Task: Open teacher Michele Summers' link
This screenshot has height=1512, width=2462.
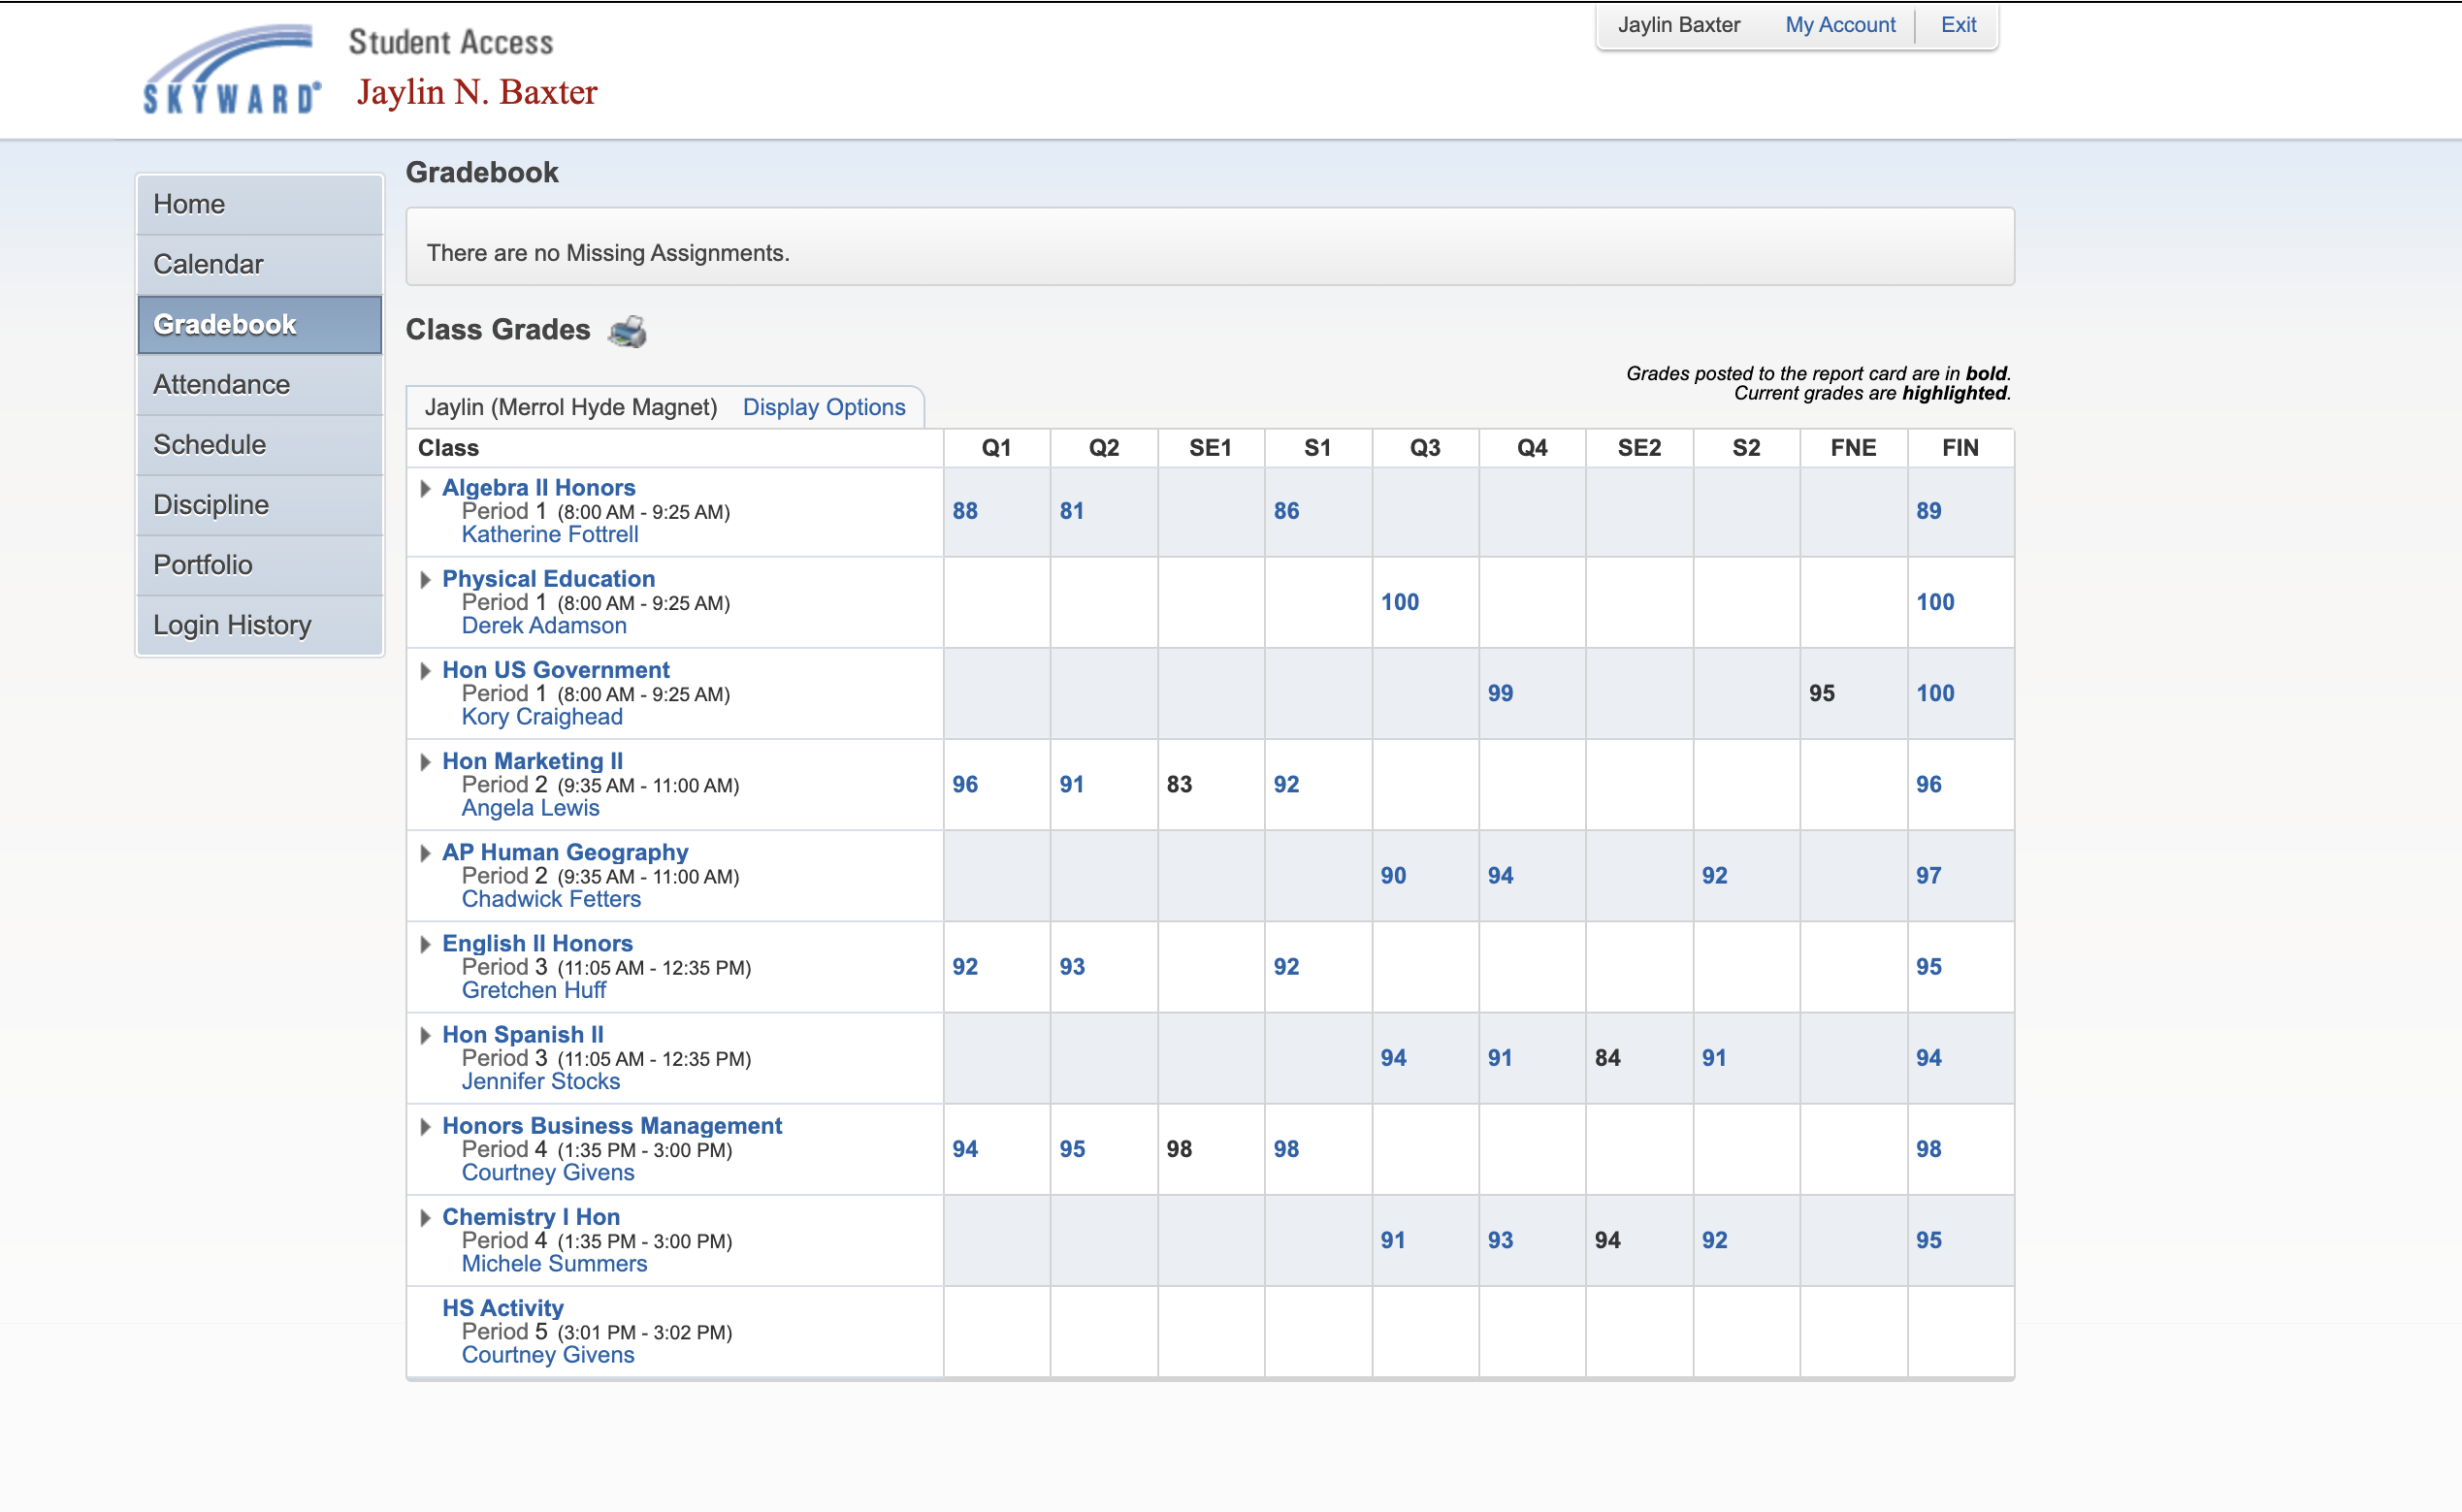Action: pyautogui.click(x=554, y=1263)
